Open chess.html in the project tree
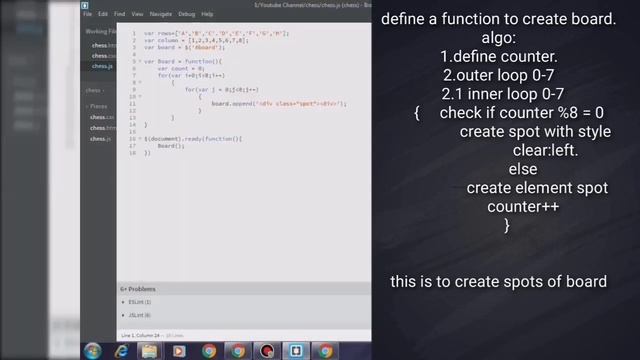Image resolution: width=640 pixels, height=360 pixels. click(103, 128)
